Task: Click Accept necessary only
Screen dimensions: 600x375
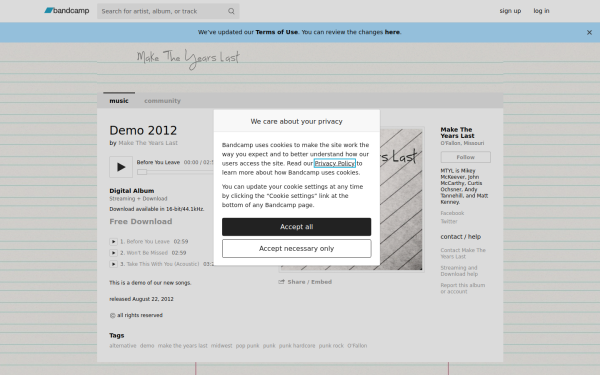Action: pyautogui.click(x=296, y=249)
